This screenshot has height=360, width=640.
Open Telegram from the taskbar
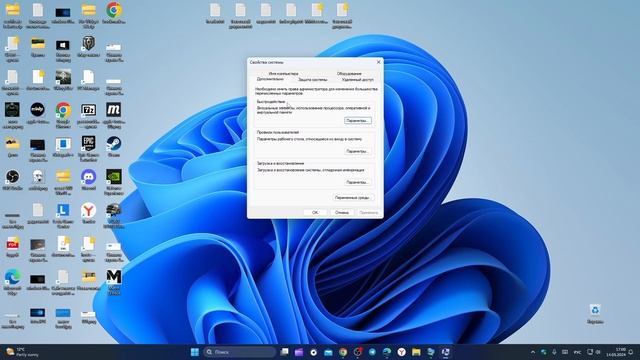372,352
